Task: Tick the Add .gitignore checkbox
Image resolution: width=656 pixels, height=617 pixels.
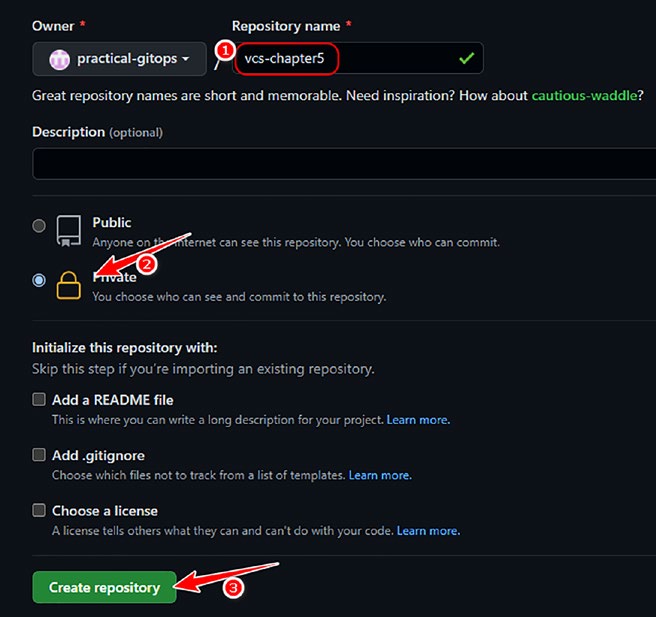Action: click(39, 455)
